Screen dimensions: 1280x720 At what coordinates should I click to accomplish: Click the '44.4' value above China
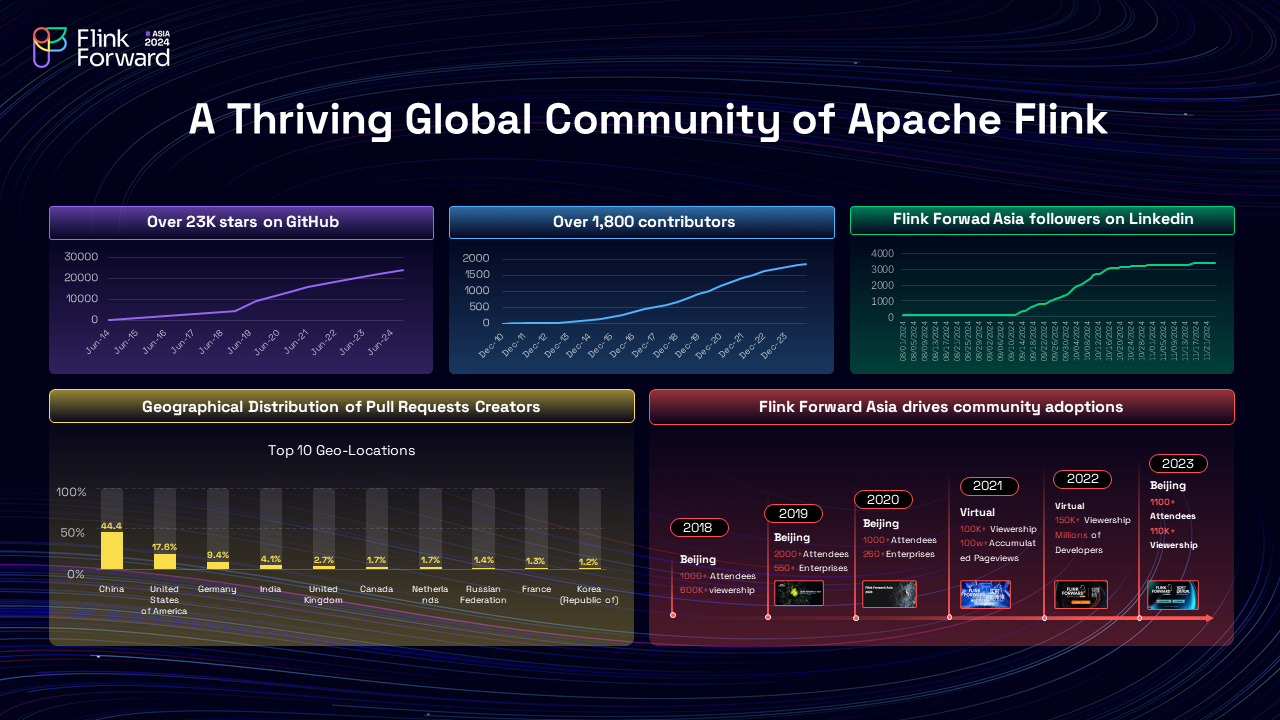pyautogui.click(x=111, y=525)
